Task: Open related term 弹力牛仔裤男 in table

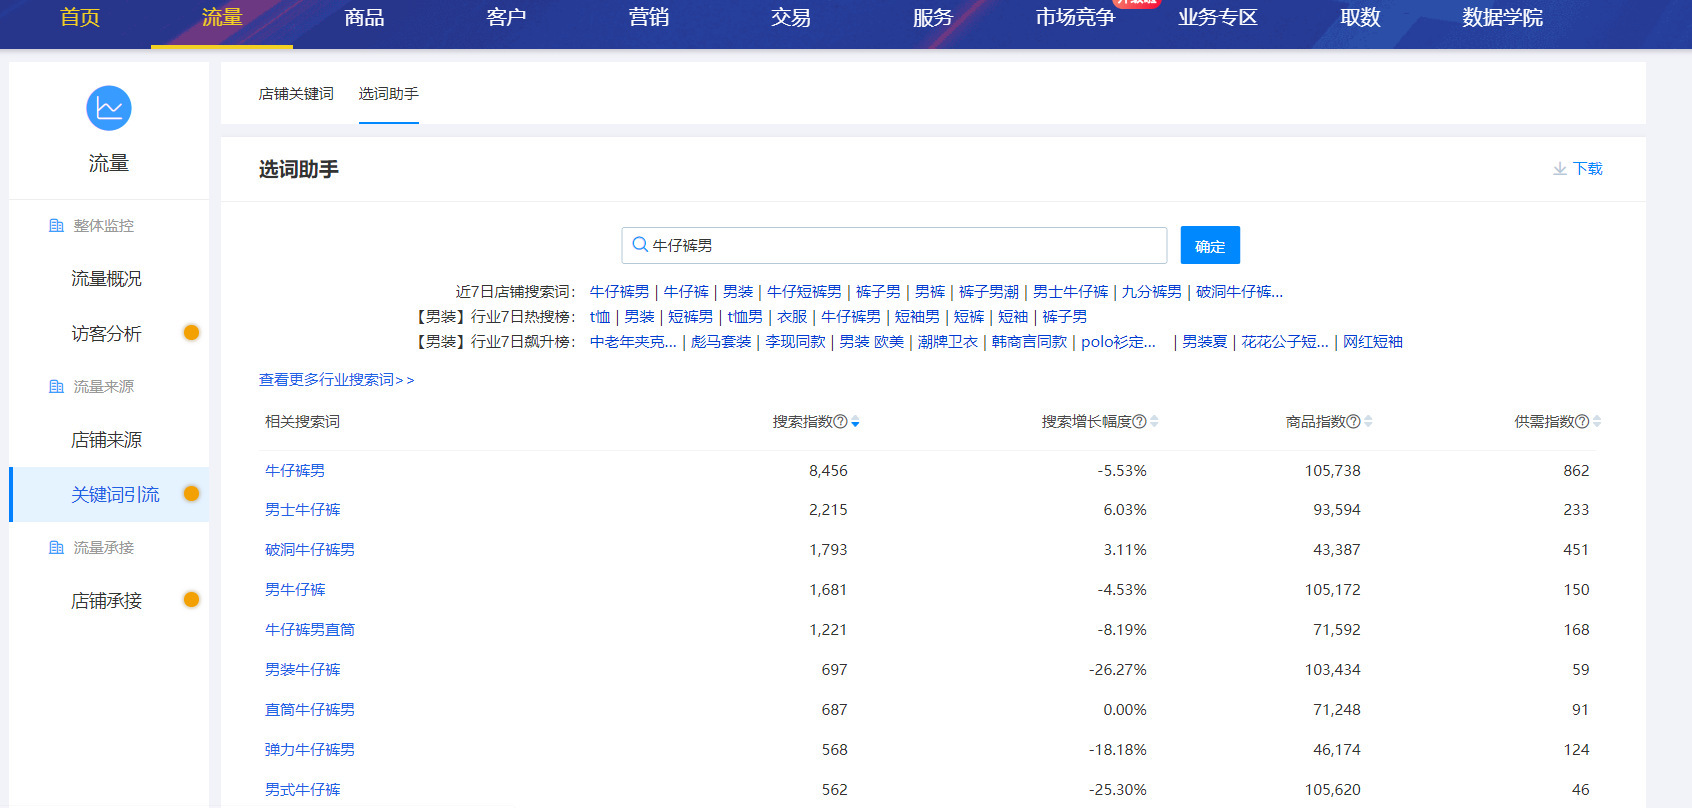Action: 309,750
